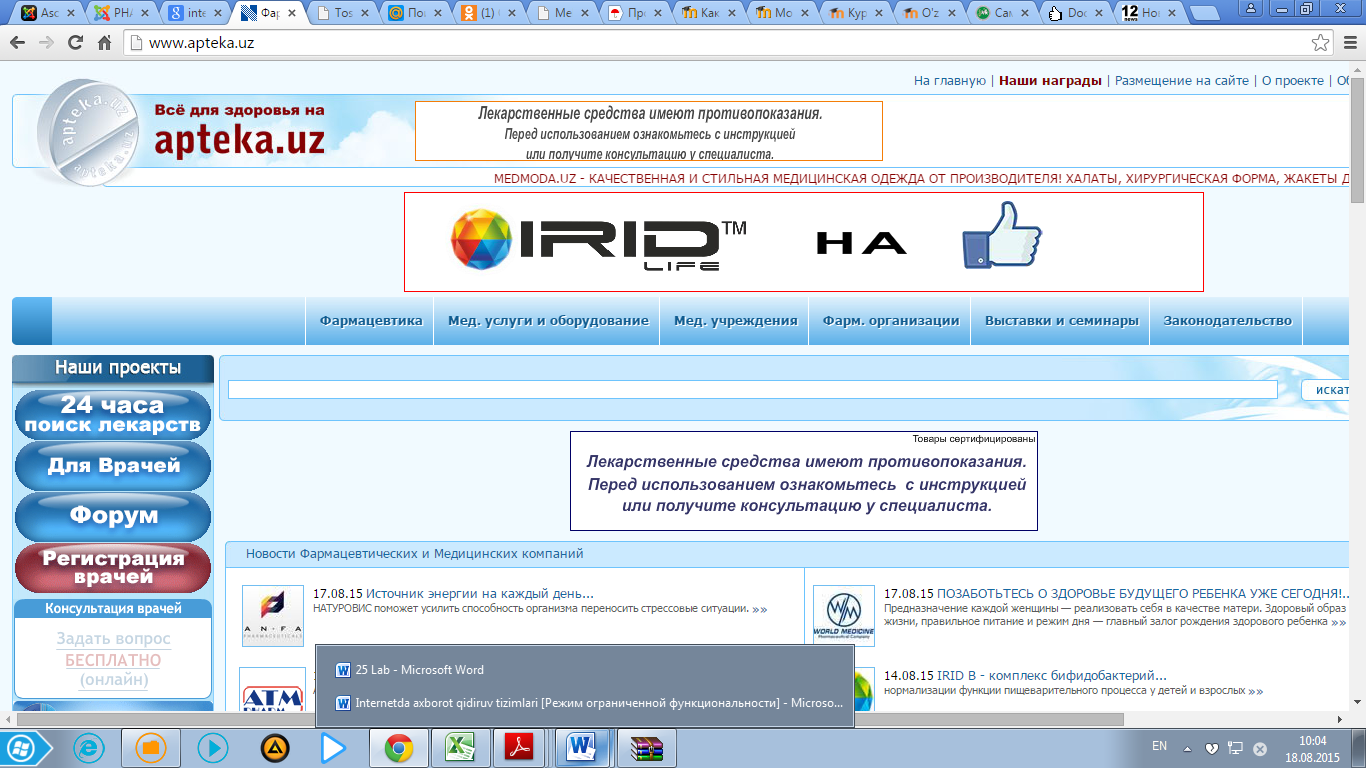
Task: Open Adobe Reader from the taskbar
Action: click(520, 748)
